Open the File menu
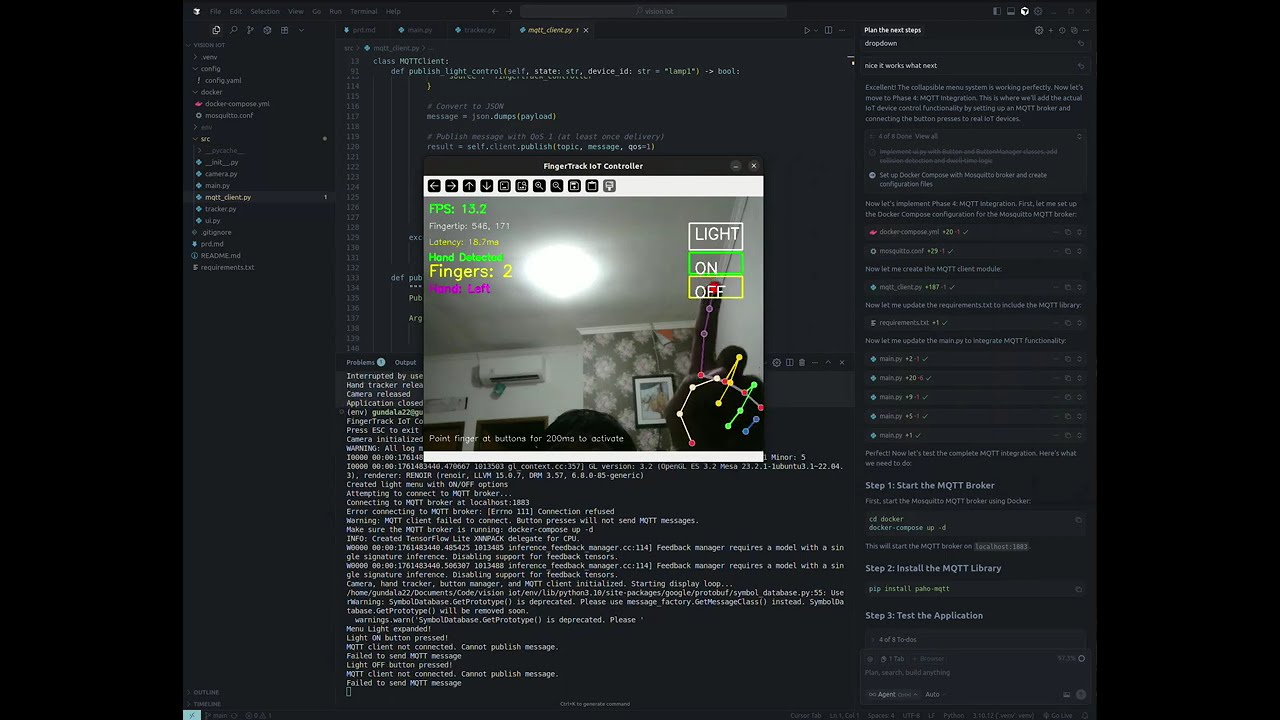Image resolution: width=1280 pixels, height=720 pixels. 215,11
